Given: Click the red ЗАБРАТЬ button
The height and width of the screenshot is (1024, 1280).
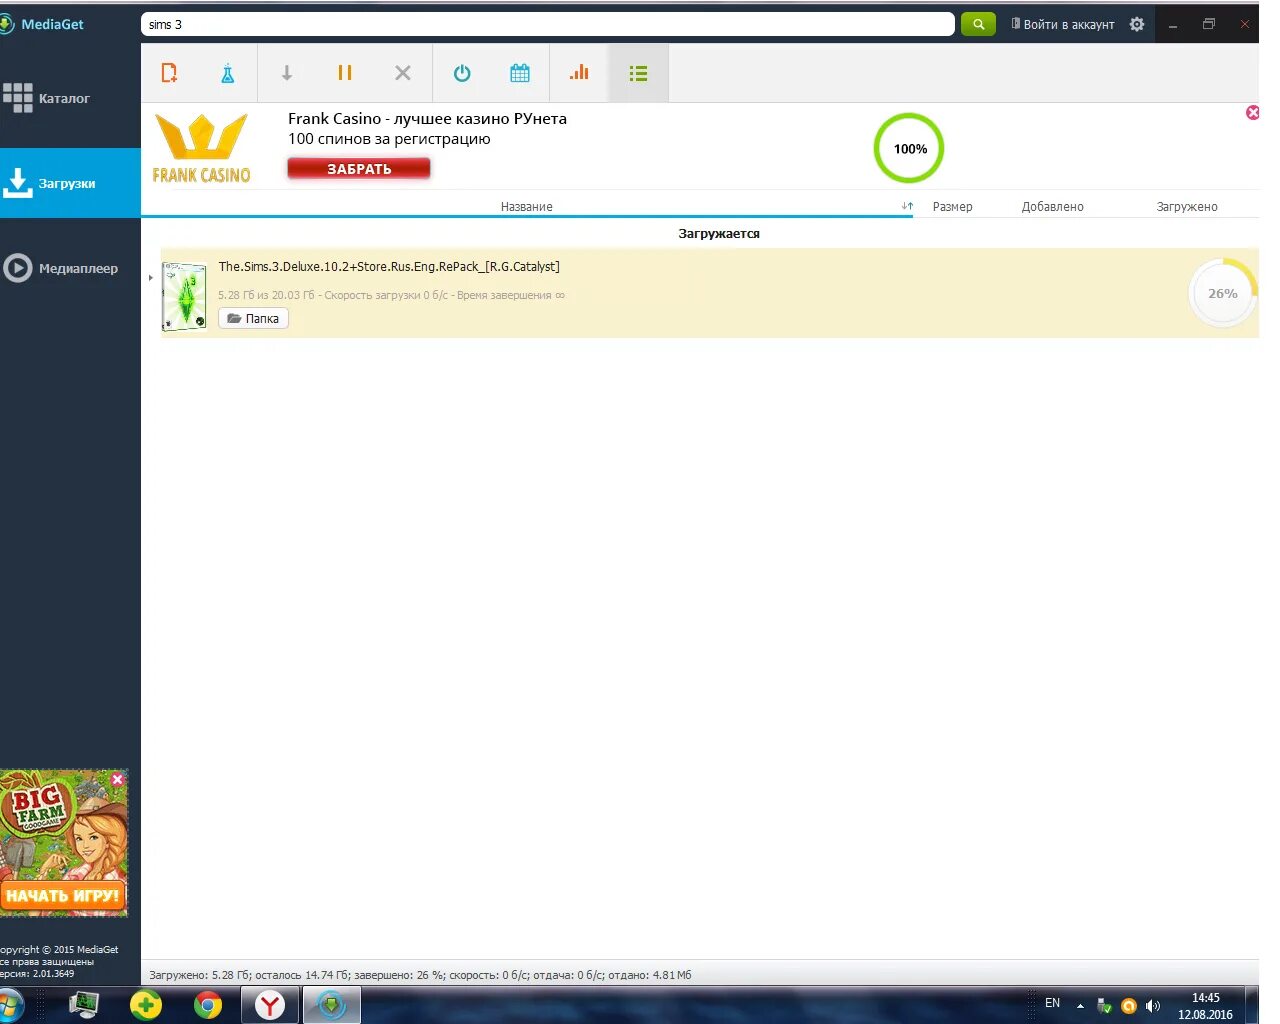Looking at the screenshot, I should point(359,169).
